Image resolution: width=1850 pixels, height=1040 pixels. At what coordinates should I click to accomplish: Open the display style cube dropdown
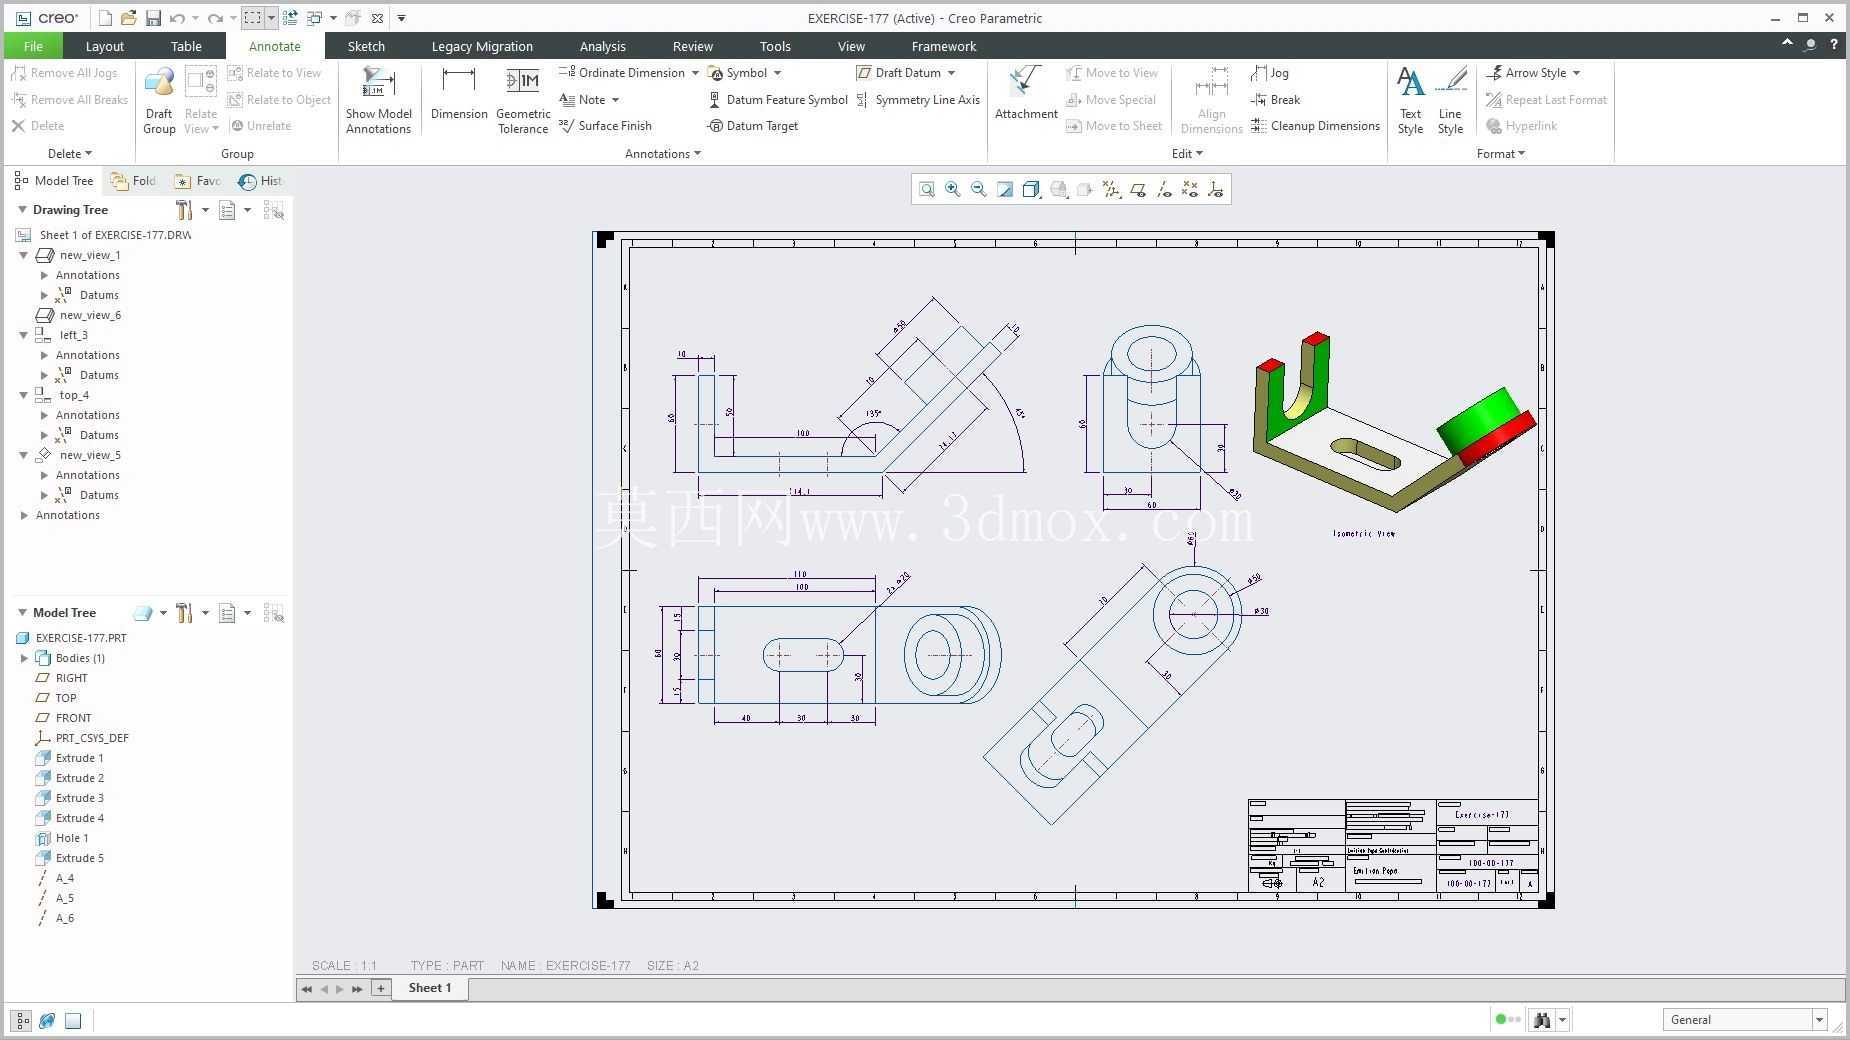(x=1031, y=189)
